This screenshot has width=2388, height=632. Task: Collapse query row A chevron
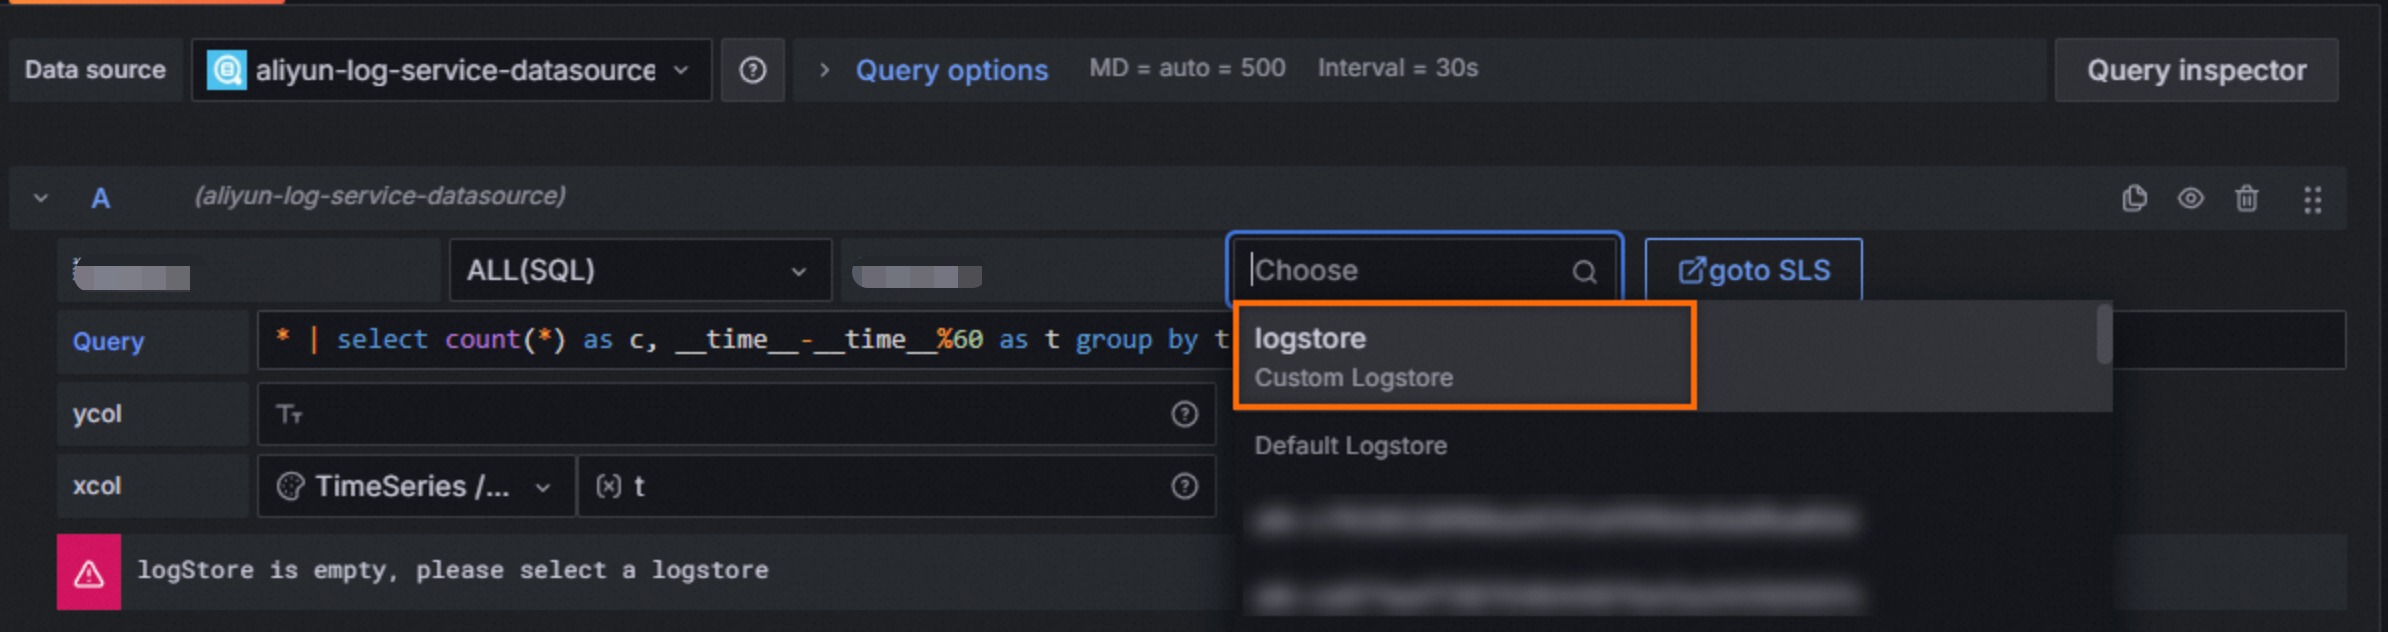(41, 198)
